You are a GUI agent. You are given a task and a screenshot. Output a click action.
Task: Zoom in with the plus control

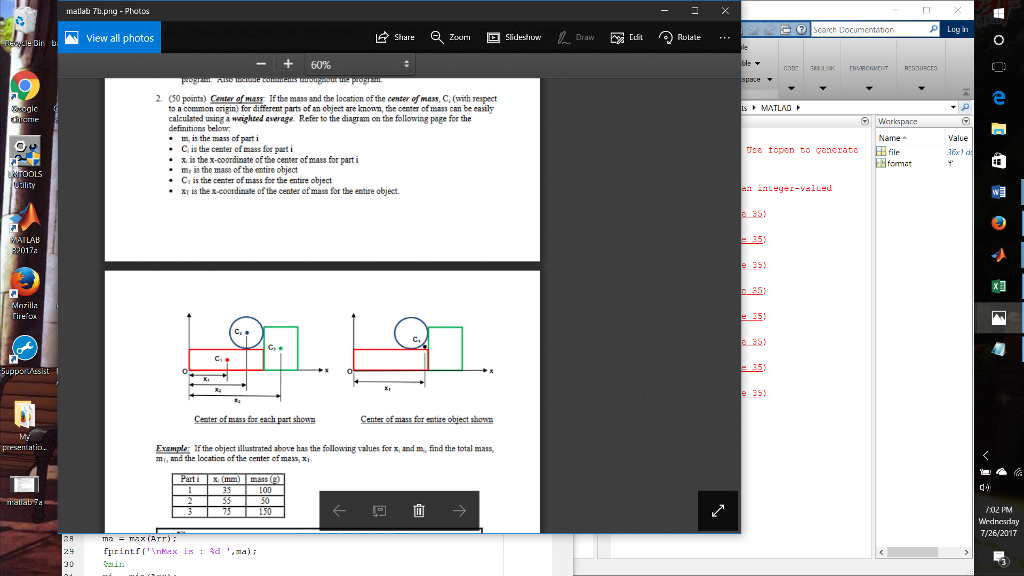coord(287,63)
